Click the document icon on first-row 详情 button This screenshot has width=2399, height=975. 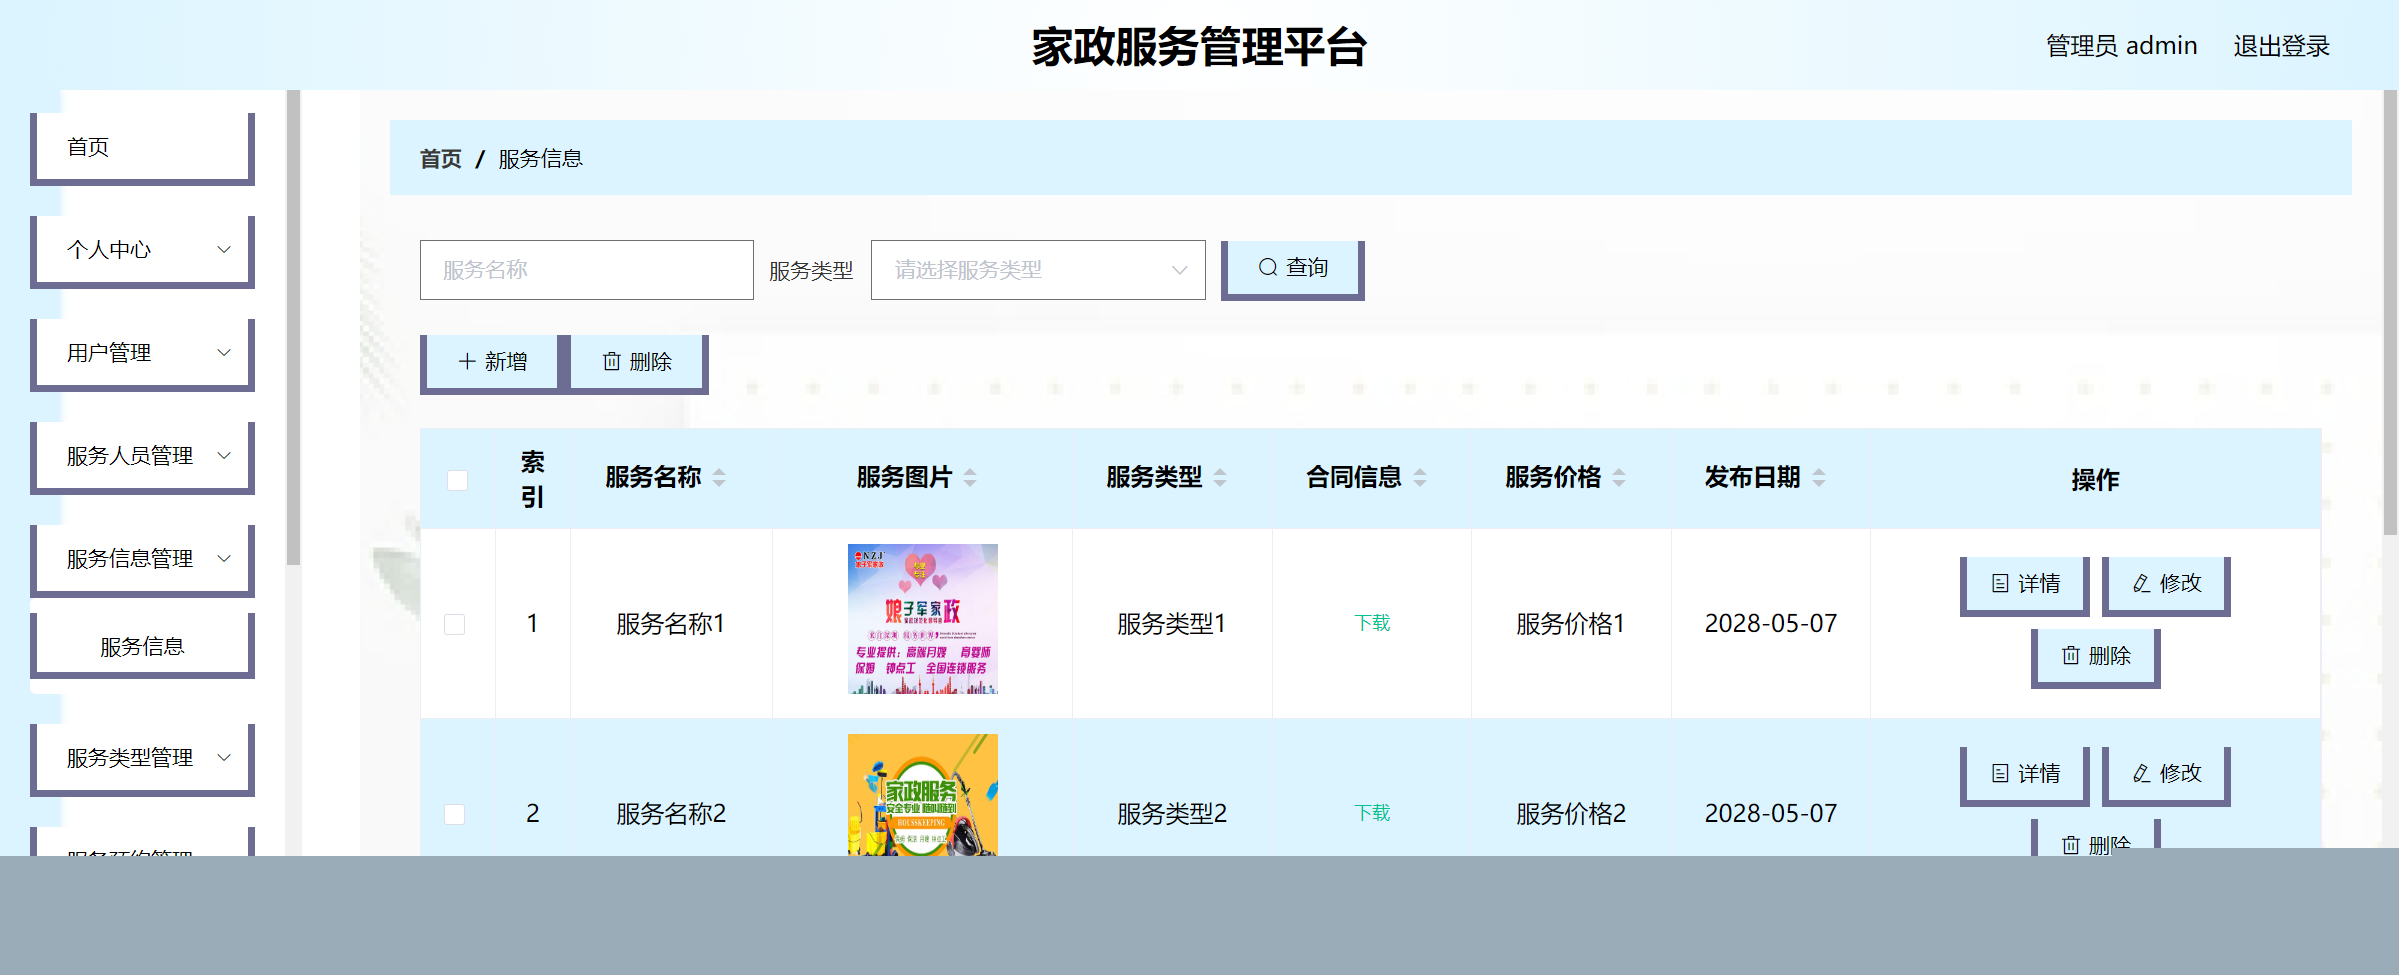(1998, 583)
